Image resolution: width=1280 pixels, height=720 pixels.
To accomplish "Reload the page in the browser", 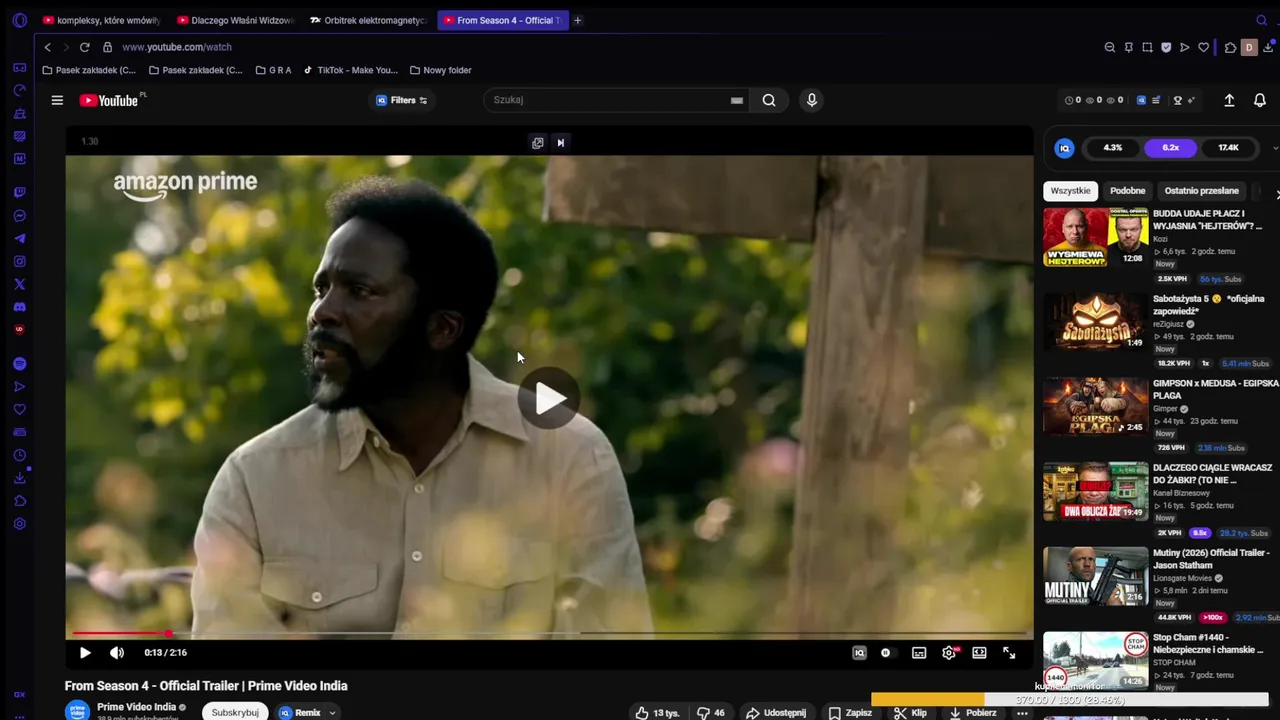I will [84, 47].
